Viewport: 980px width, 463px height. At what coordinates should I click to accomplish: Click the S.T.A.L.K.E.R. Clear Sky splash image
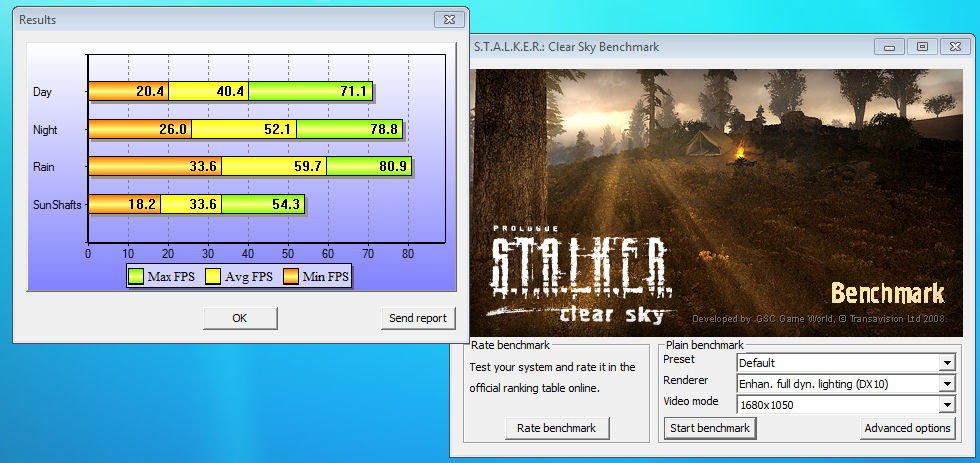click(x=716, y=202)
